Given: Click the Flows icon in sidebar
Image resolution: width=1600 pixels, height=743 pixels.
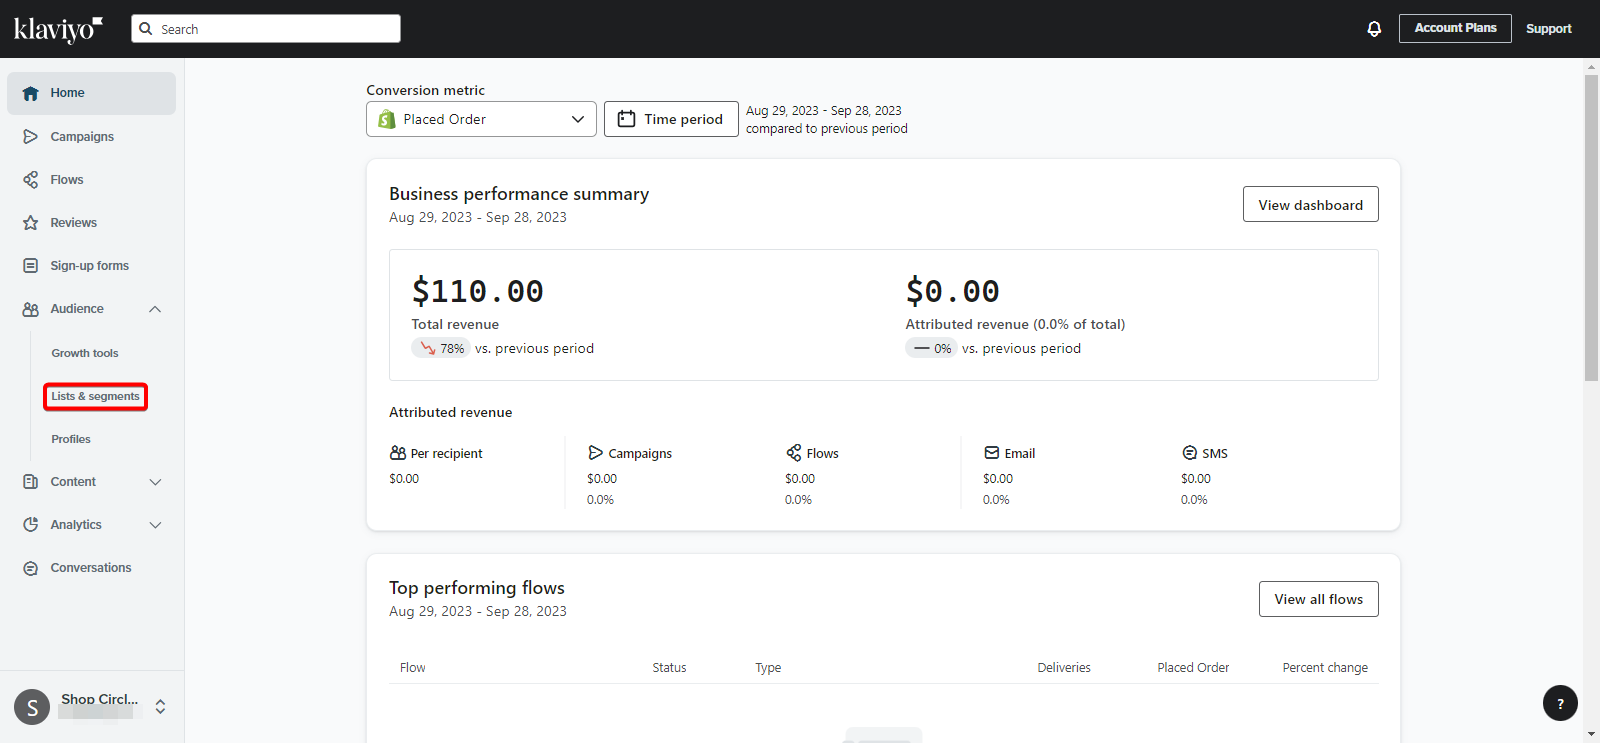Looking at the screenshot, I should tap(31, 180).
